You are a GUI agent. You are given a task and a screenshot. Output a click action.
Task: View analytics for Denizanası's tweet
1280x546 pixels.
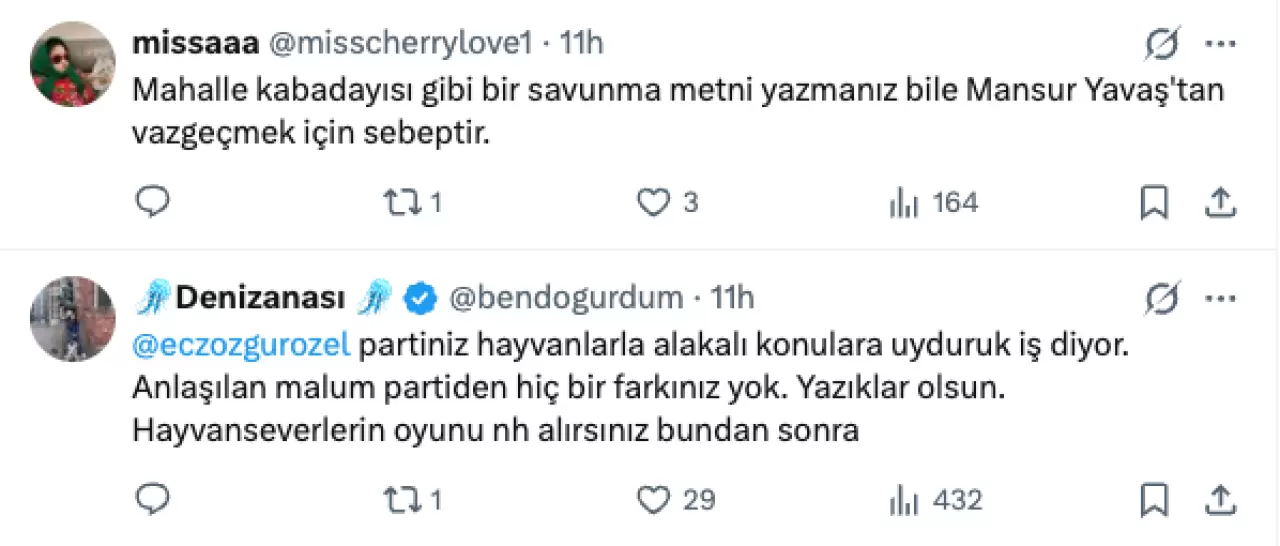point(904,499)
